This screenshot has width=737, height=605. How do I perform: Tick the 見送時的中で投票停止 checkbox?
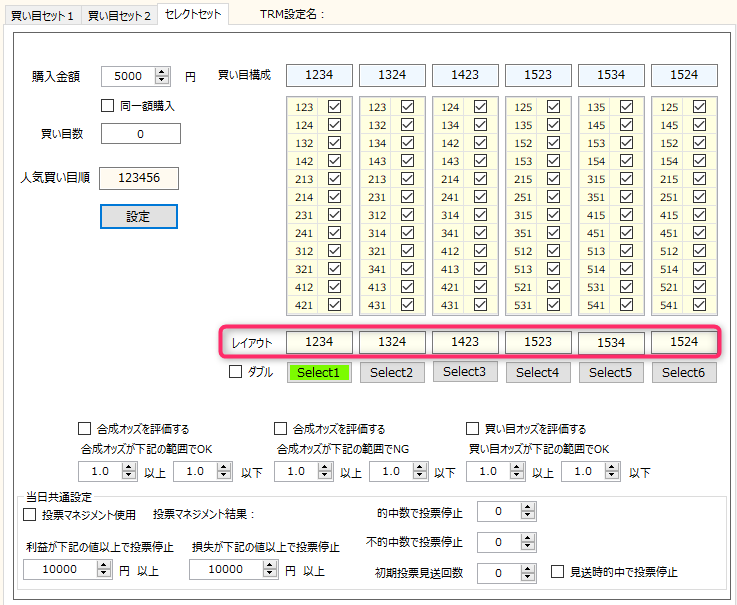point(559,573)
